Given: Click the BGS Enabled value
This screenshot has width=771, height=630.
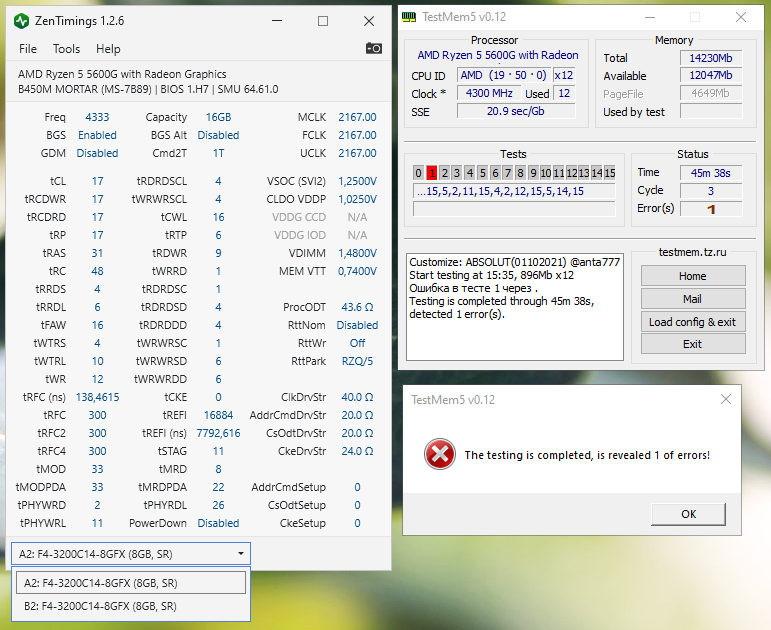Looking at the screenshot, I should coord(97,135).
